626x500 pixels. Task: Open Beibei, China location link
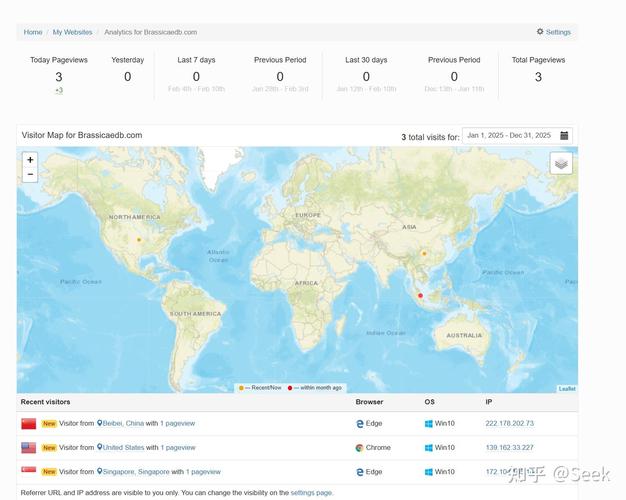124,424
